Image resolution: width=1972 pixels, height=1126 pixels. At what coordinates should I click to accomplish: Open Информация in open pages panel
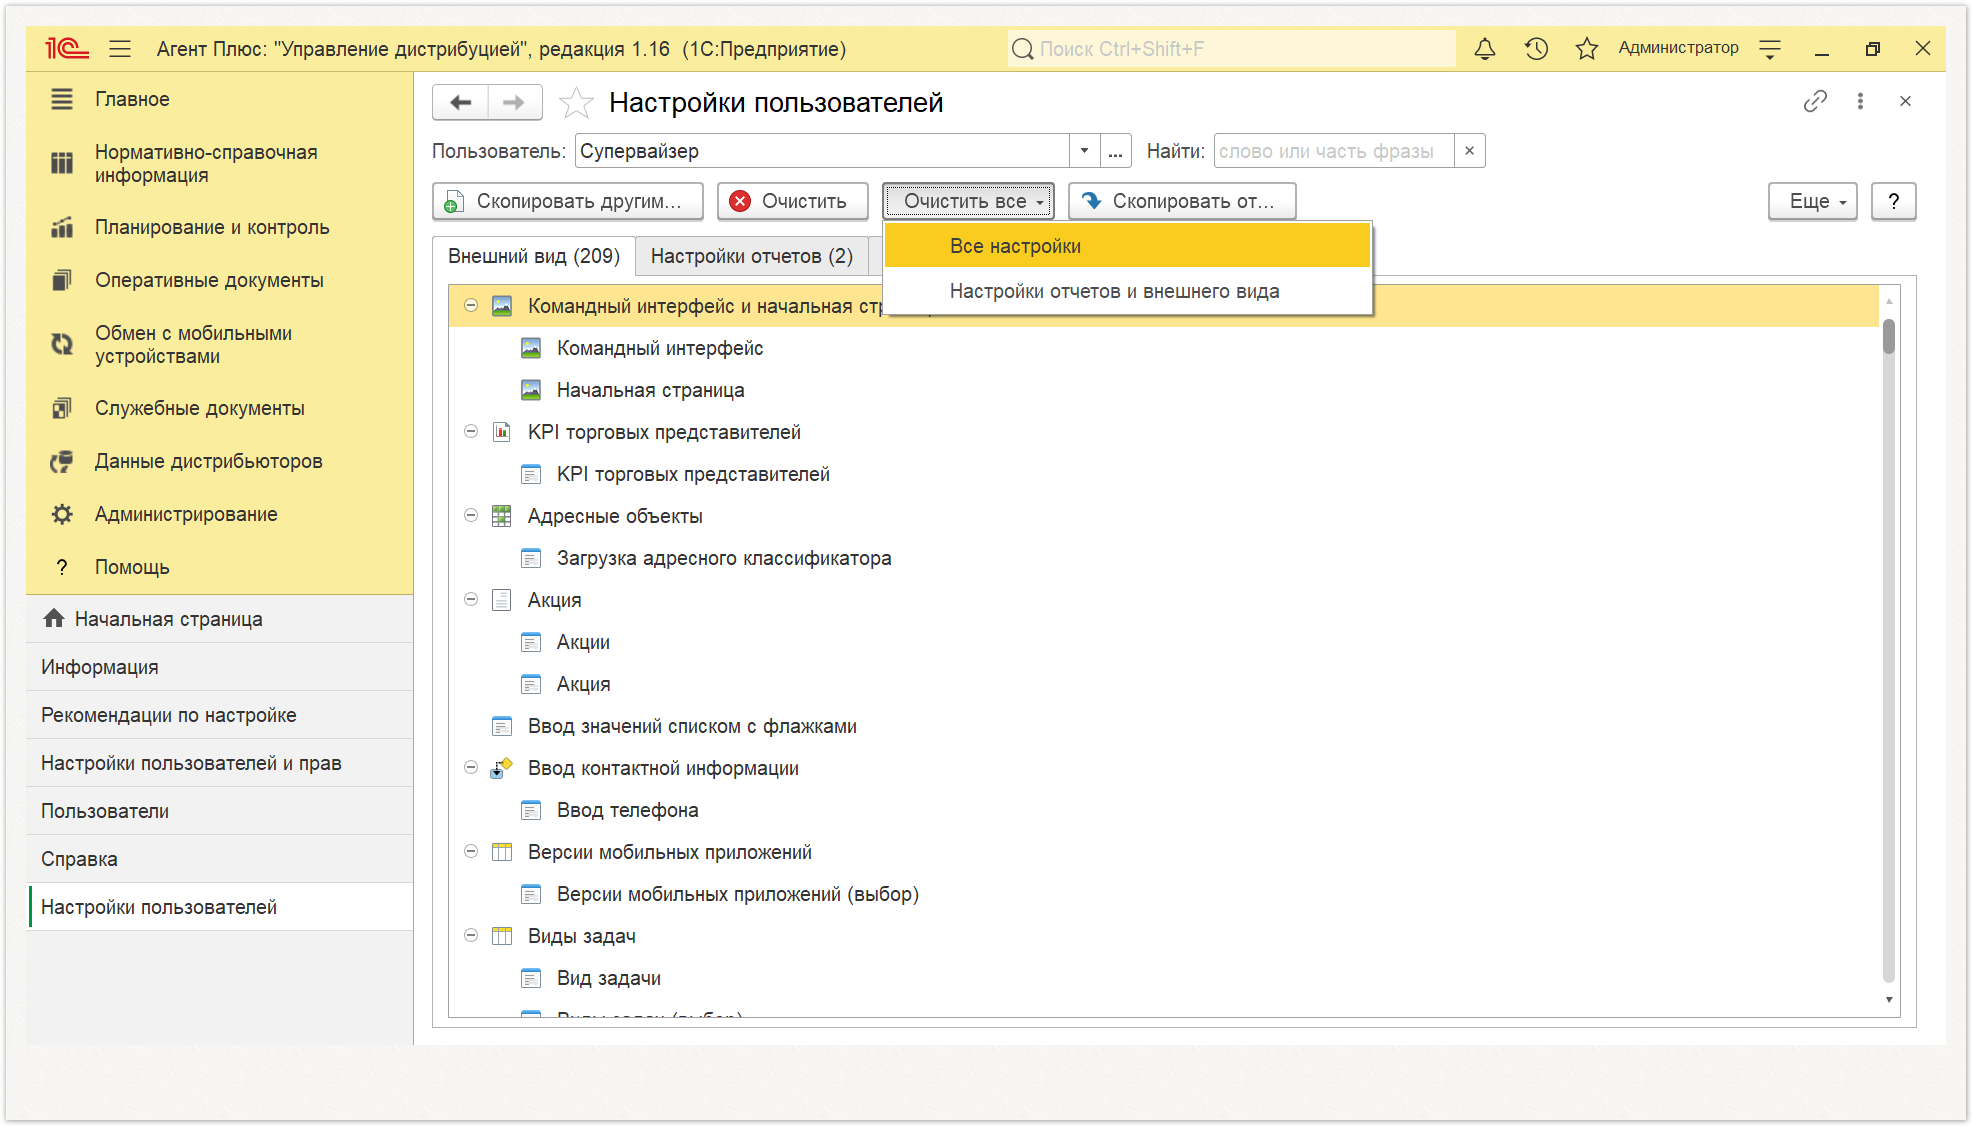(x=220, y=667)
